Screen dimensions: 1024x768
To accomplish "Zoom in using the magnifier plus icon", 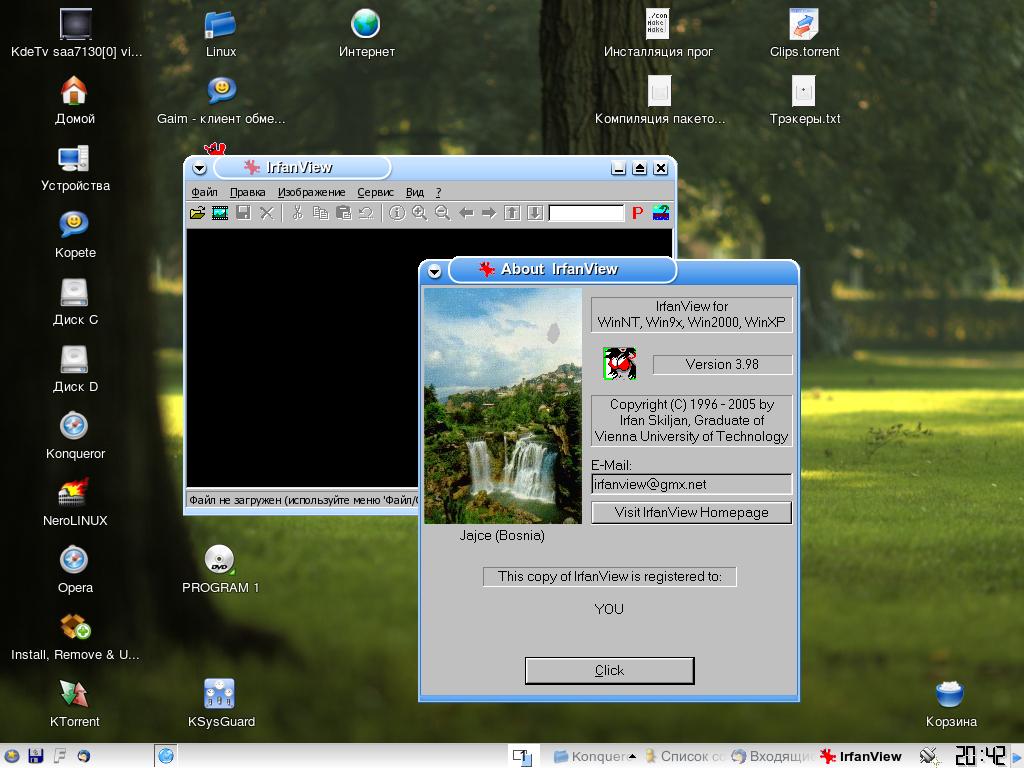I will 420,213.
